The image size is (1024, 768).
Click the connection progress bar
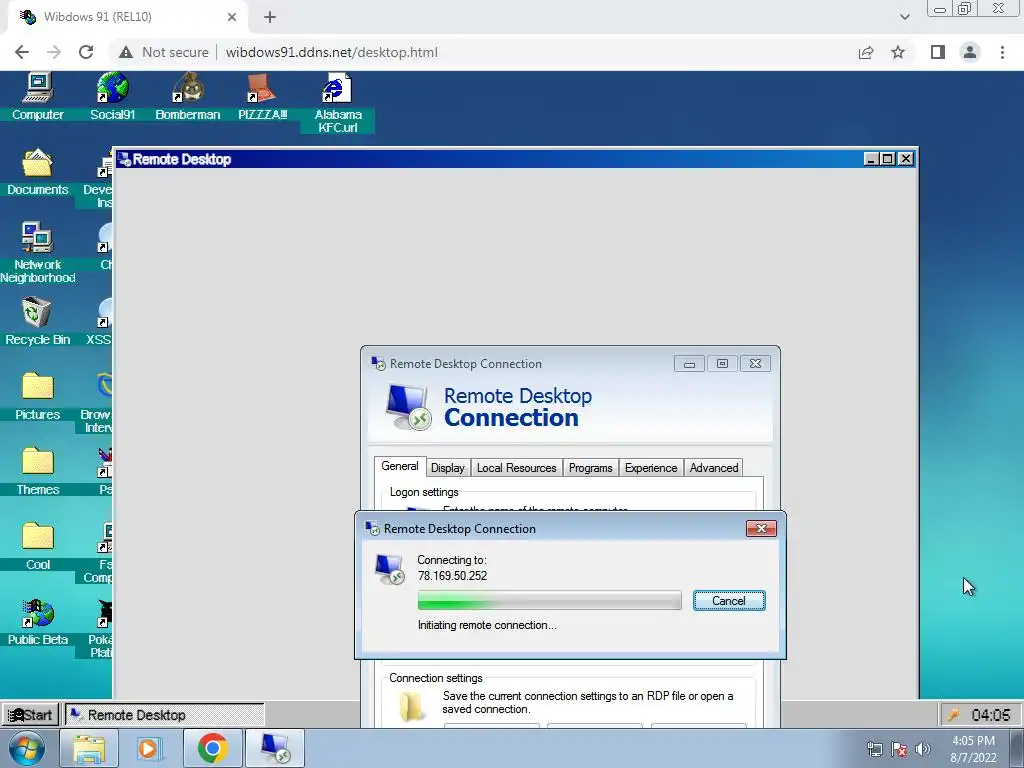549,600
